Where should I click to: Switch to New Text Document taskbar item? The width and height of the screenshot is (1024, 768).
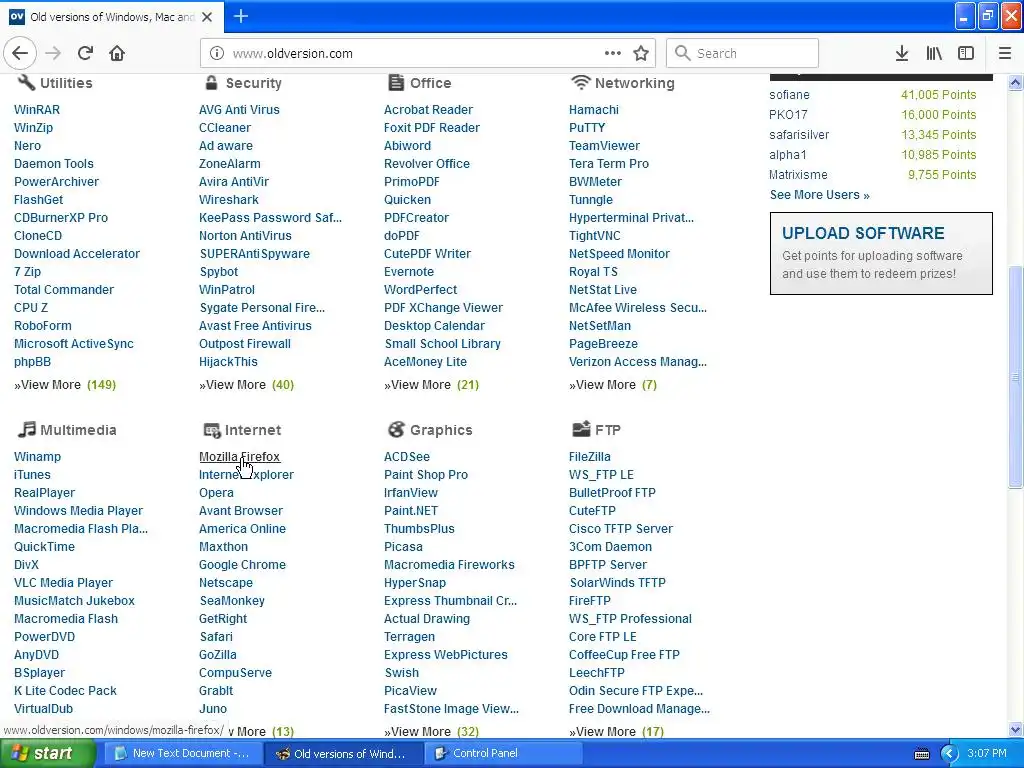point(183,754)
